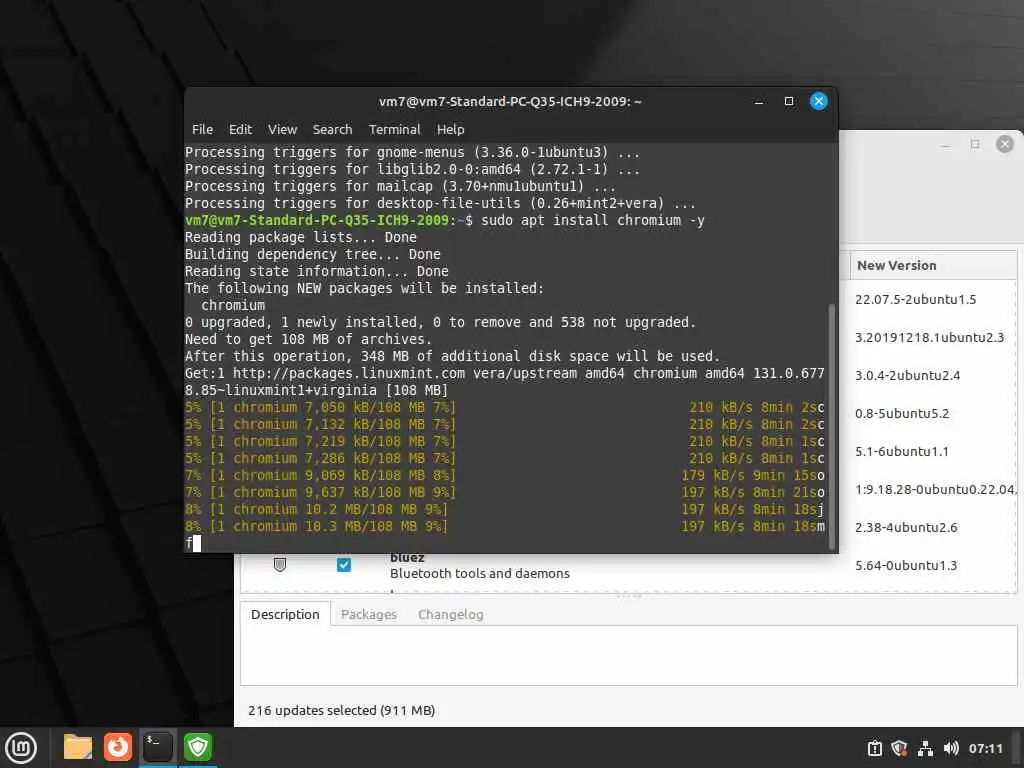Viewport: 1024px width, 768px height.
Task: Open the updates notification tray icon
Action: [x=874, y=748]
